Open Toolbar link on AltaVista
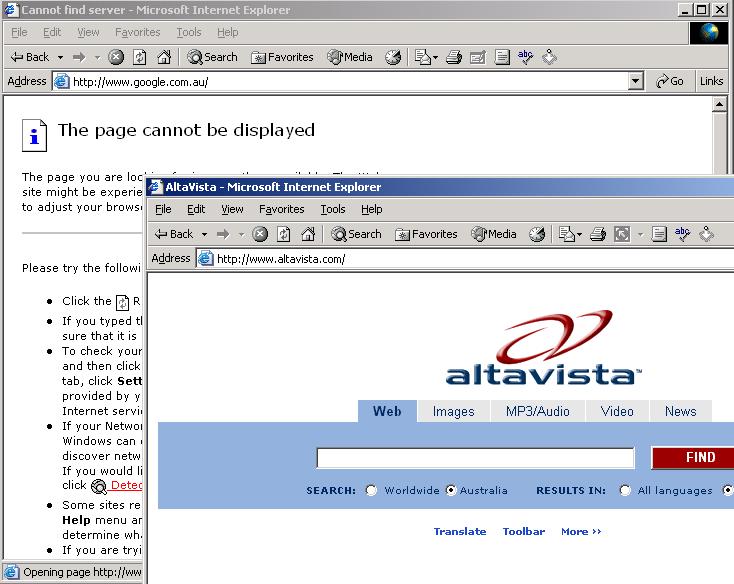734x584 pixels. [x=524, y=532]
